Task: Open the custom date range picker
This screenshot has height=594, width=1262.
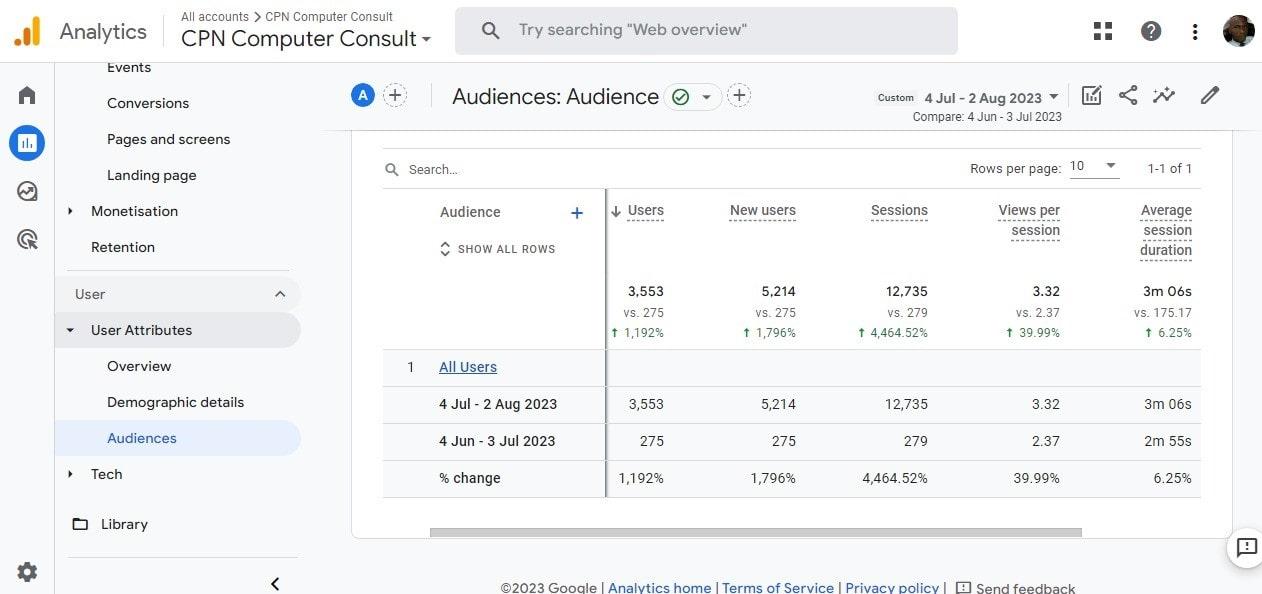Action: (990, 98)
